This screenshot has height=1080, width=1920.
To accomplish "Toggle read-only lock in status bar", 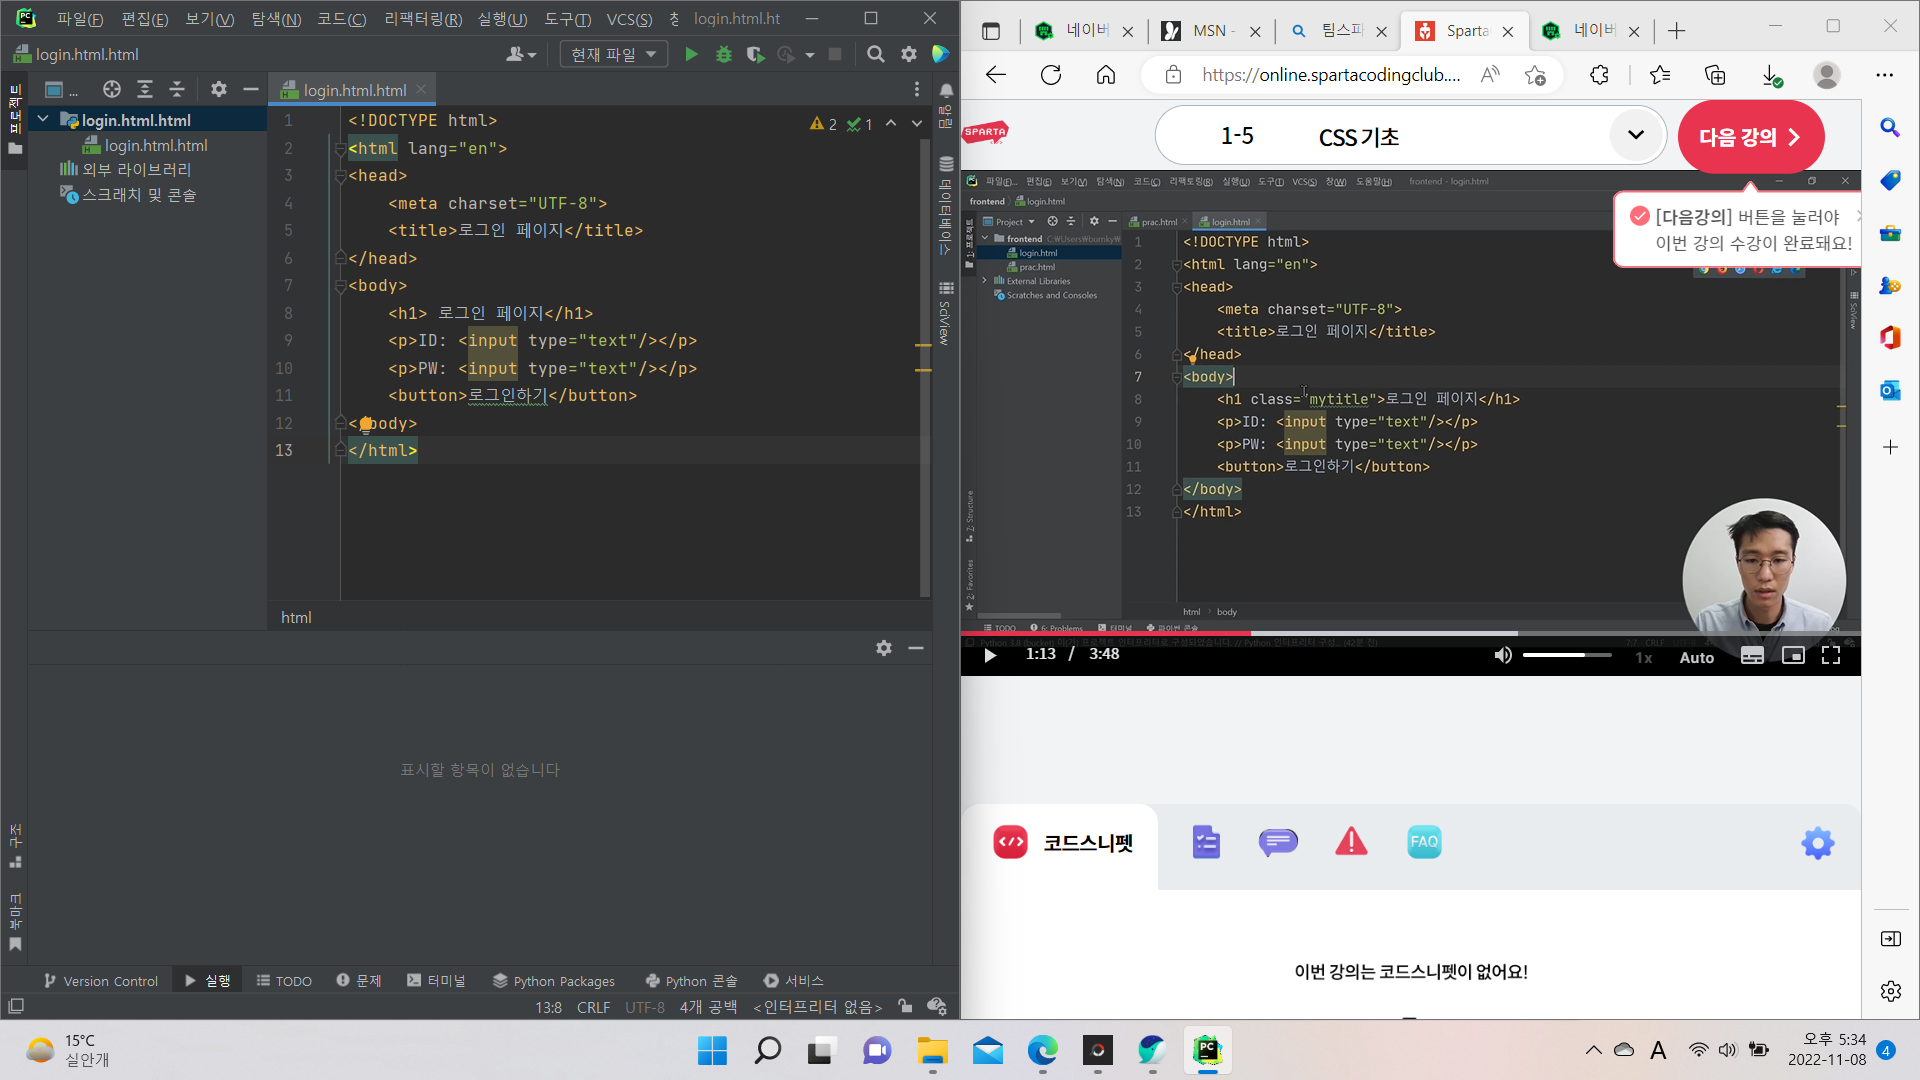I will (905, 1007).
